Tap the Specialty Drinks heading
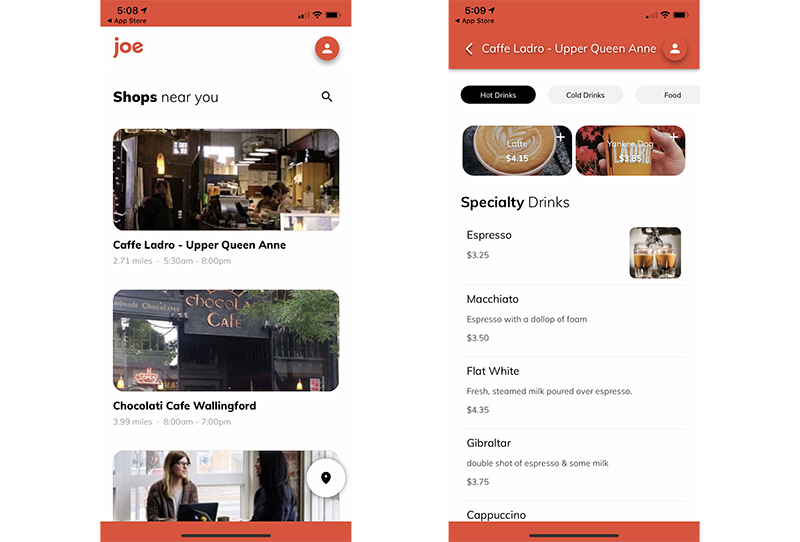This screenshot has width=800, height=542. (515, 203)
